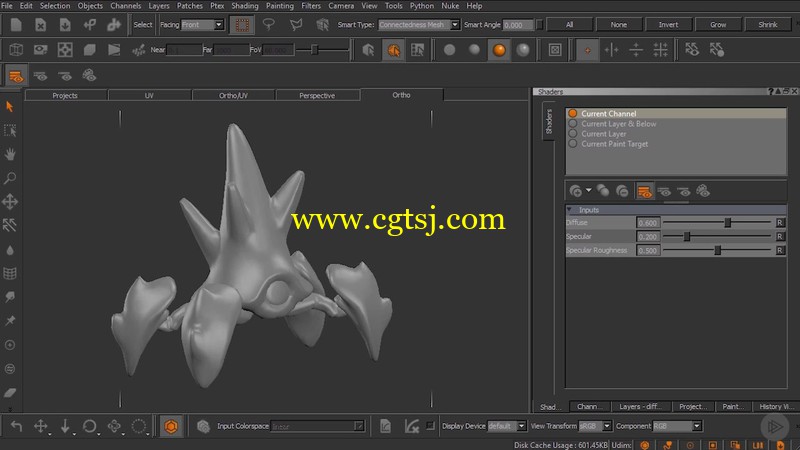Select the orange full lighting sphere
This screenshot has height=450, width=800.
click(499, 49)
